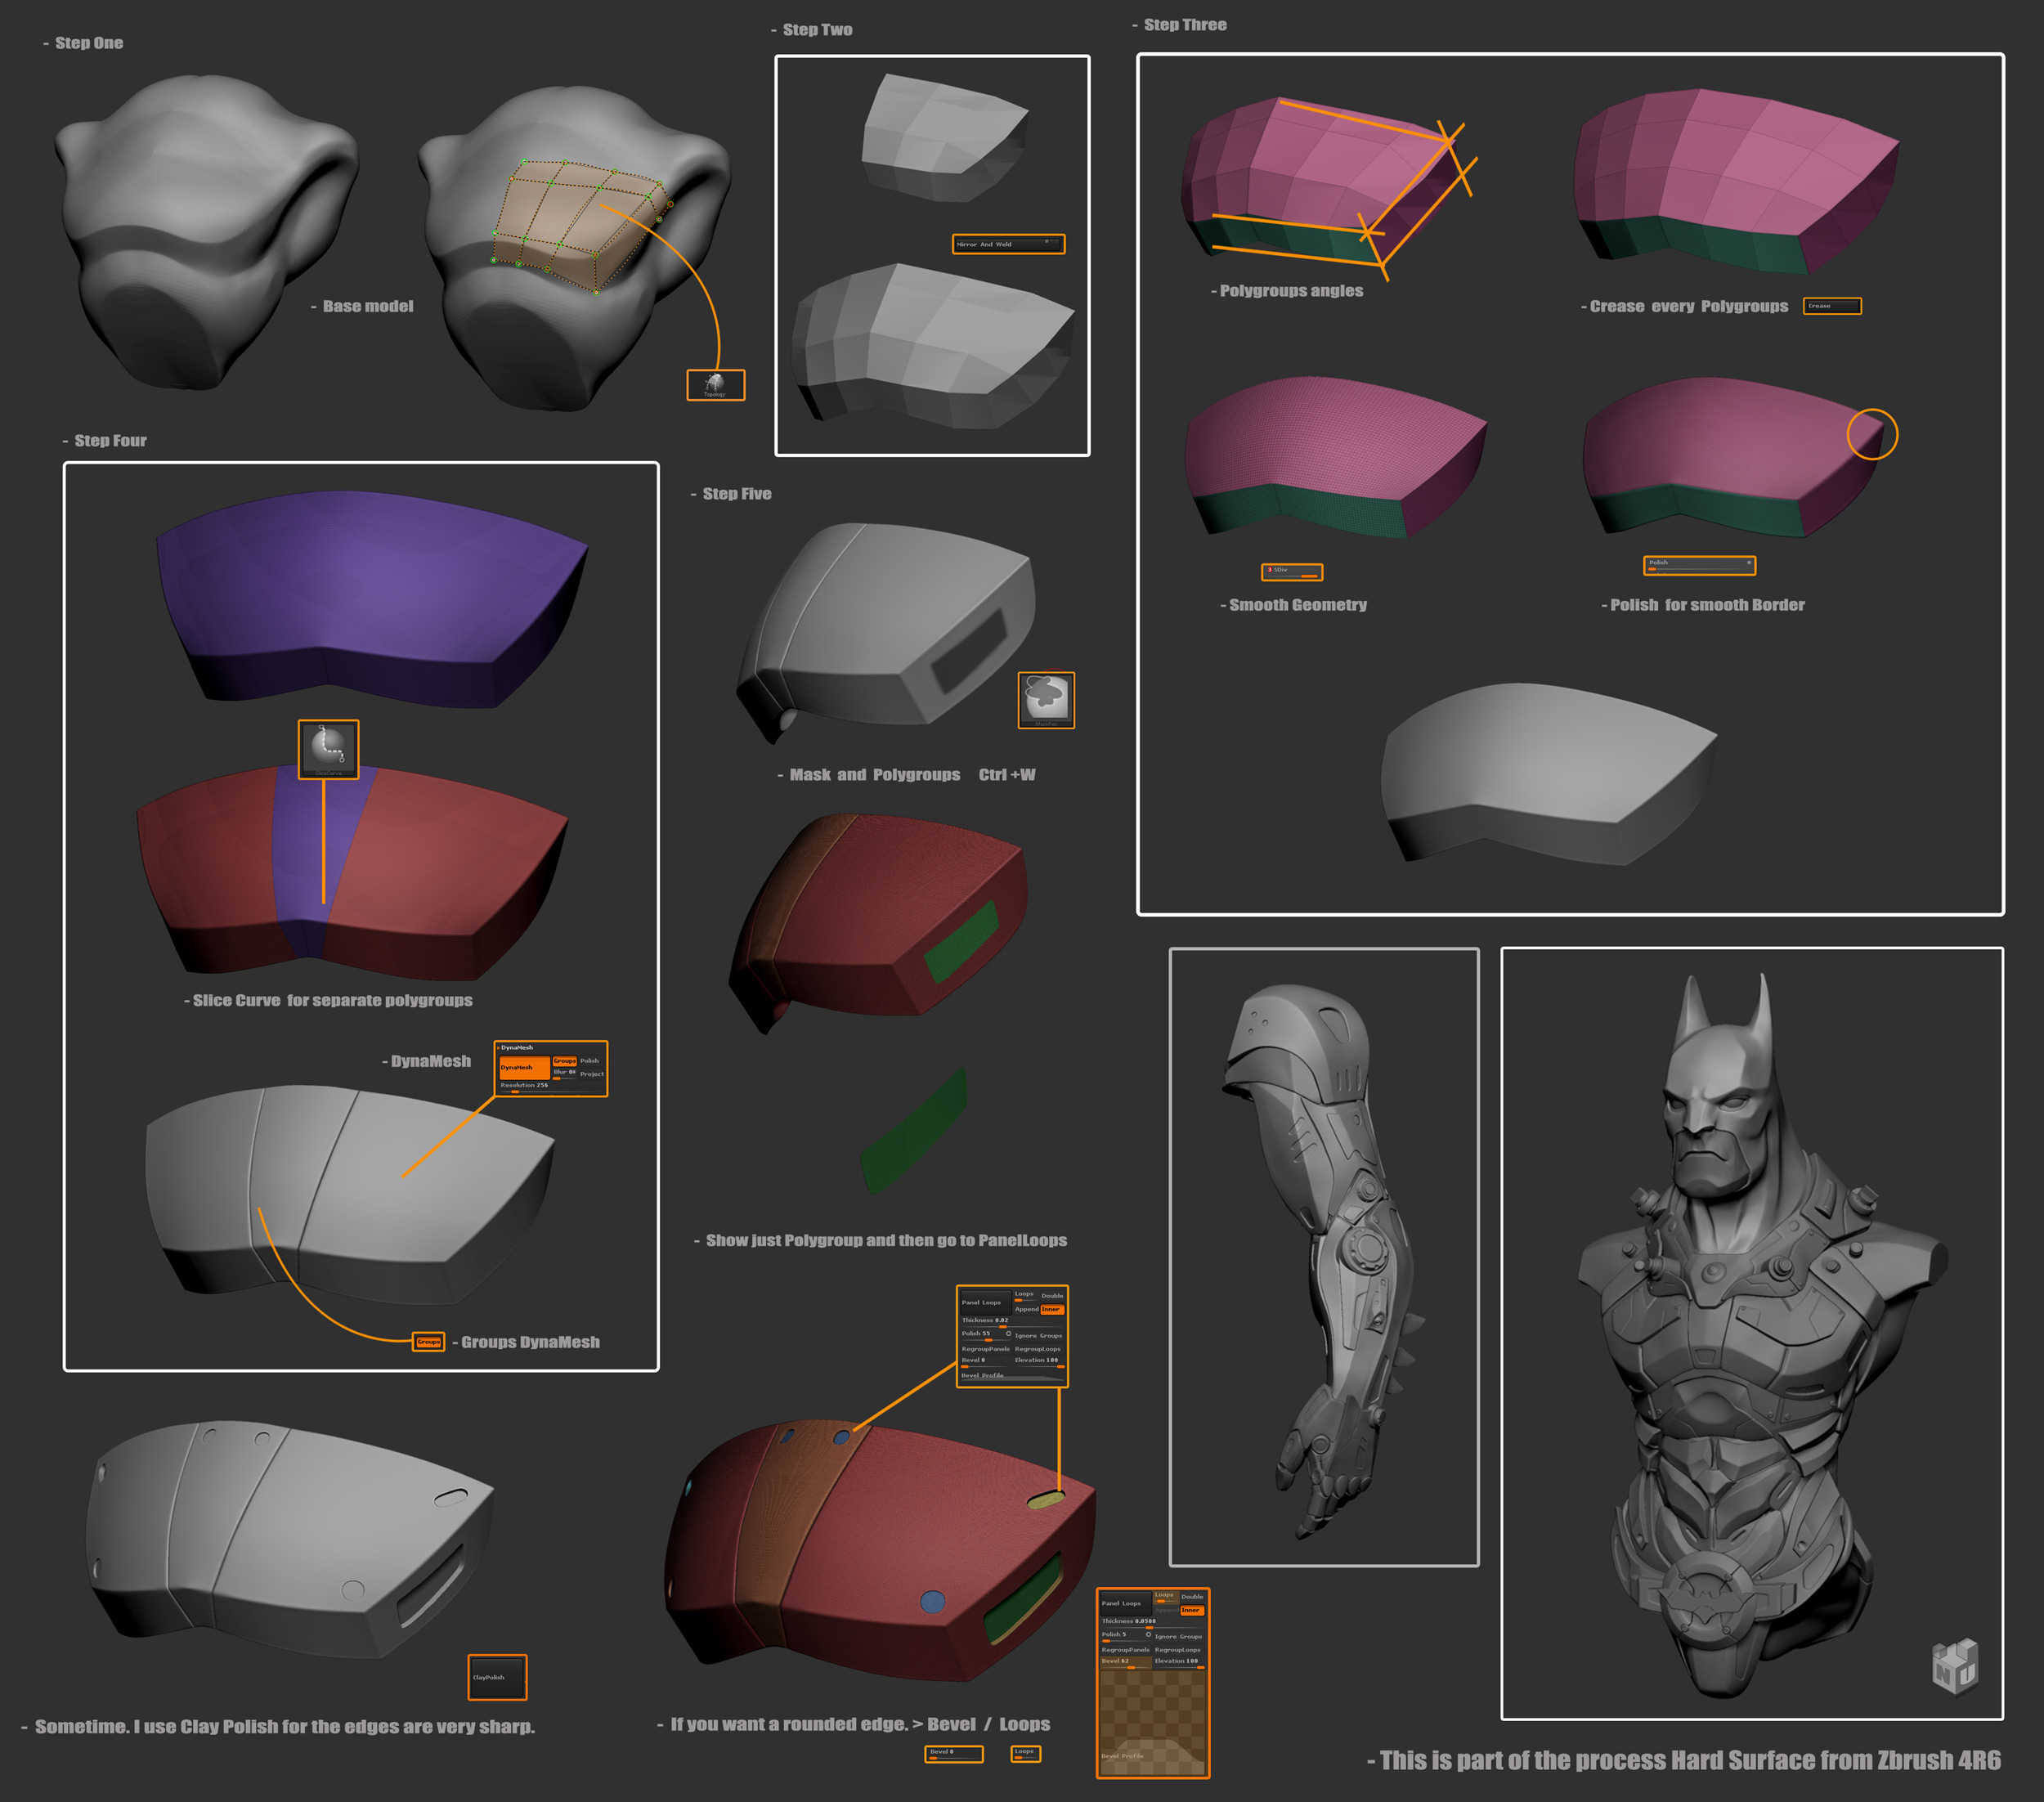This screenshot has width=2044, height=1802.
Task: Adjust the Polish 55 slider
Action: point(986,1336)
